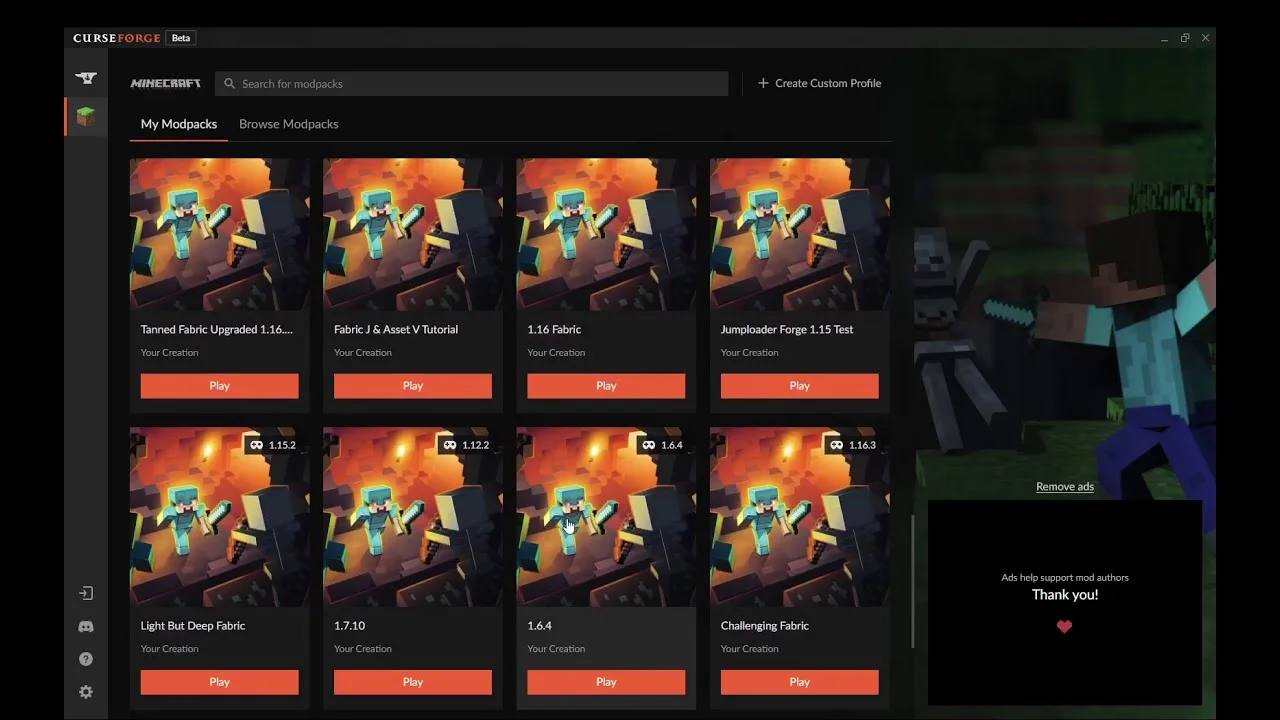Select the Challenging Fabric thumbnail image

click(800, 517)
